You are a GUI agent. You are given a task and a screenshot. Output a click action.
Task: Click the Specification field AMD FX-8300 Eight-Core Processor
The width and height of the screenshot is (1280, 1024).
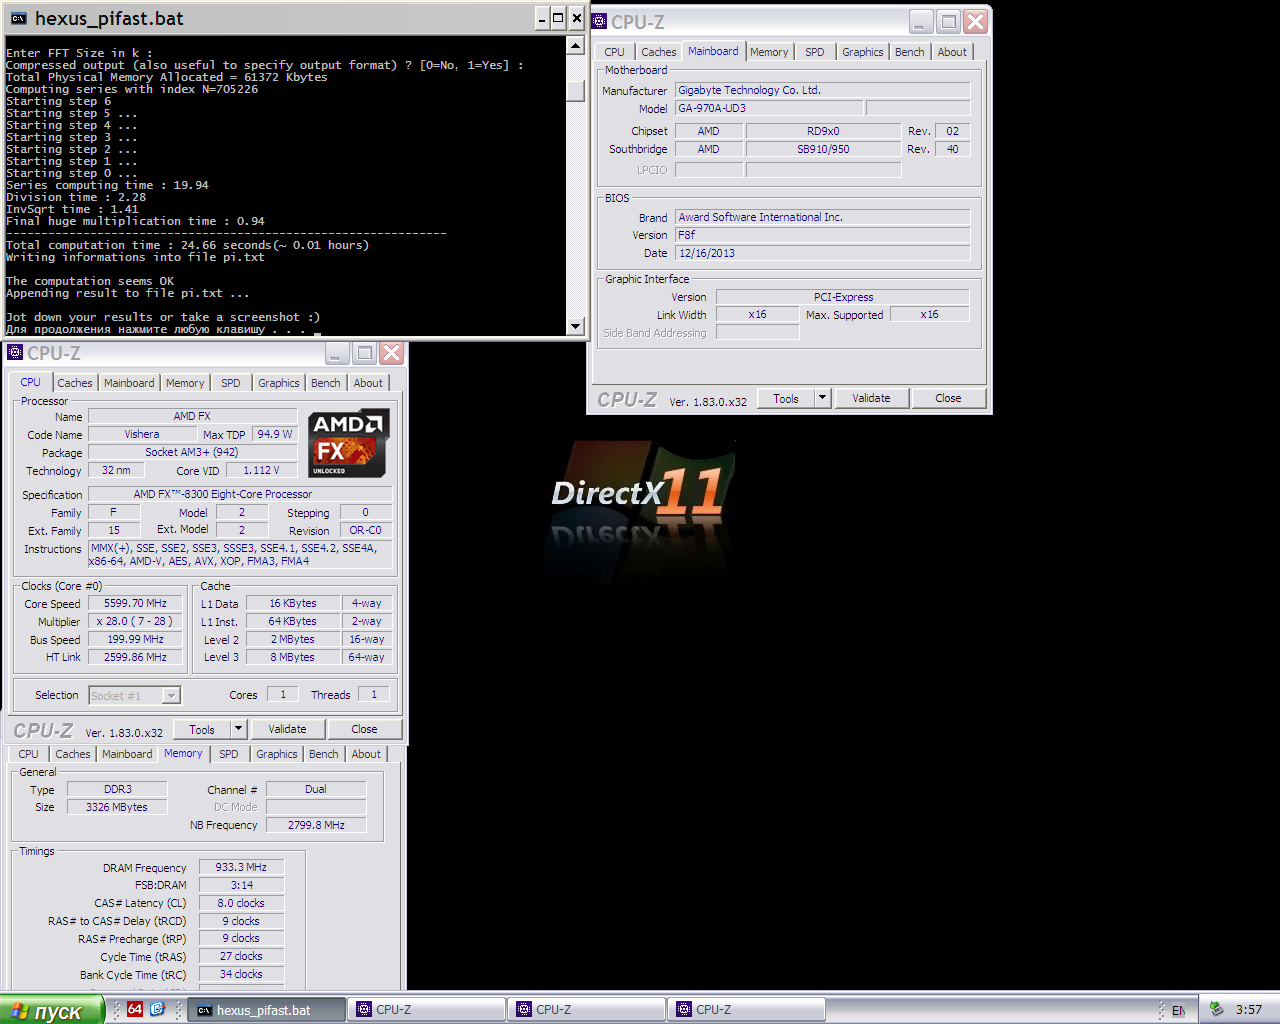coord(240,494)
